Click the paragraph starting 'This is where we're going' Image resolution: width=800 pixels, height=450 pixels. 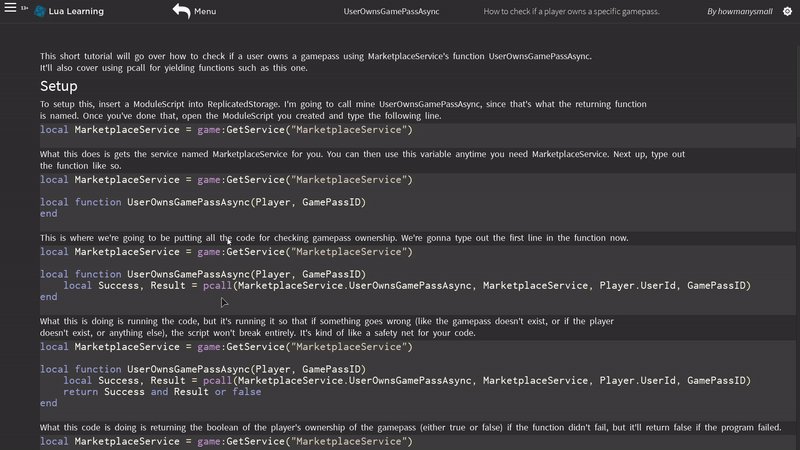[x=334, y=238]
